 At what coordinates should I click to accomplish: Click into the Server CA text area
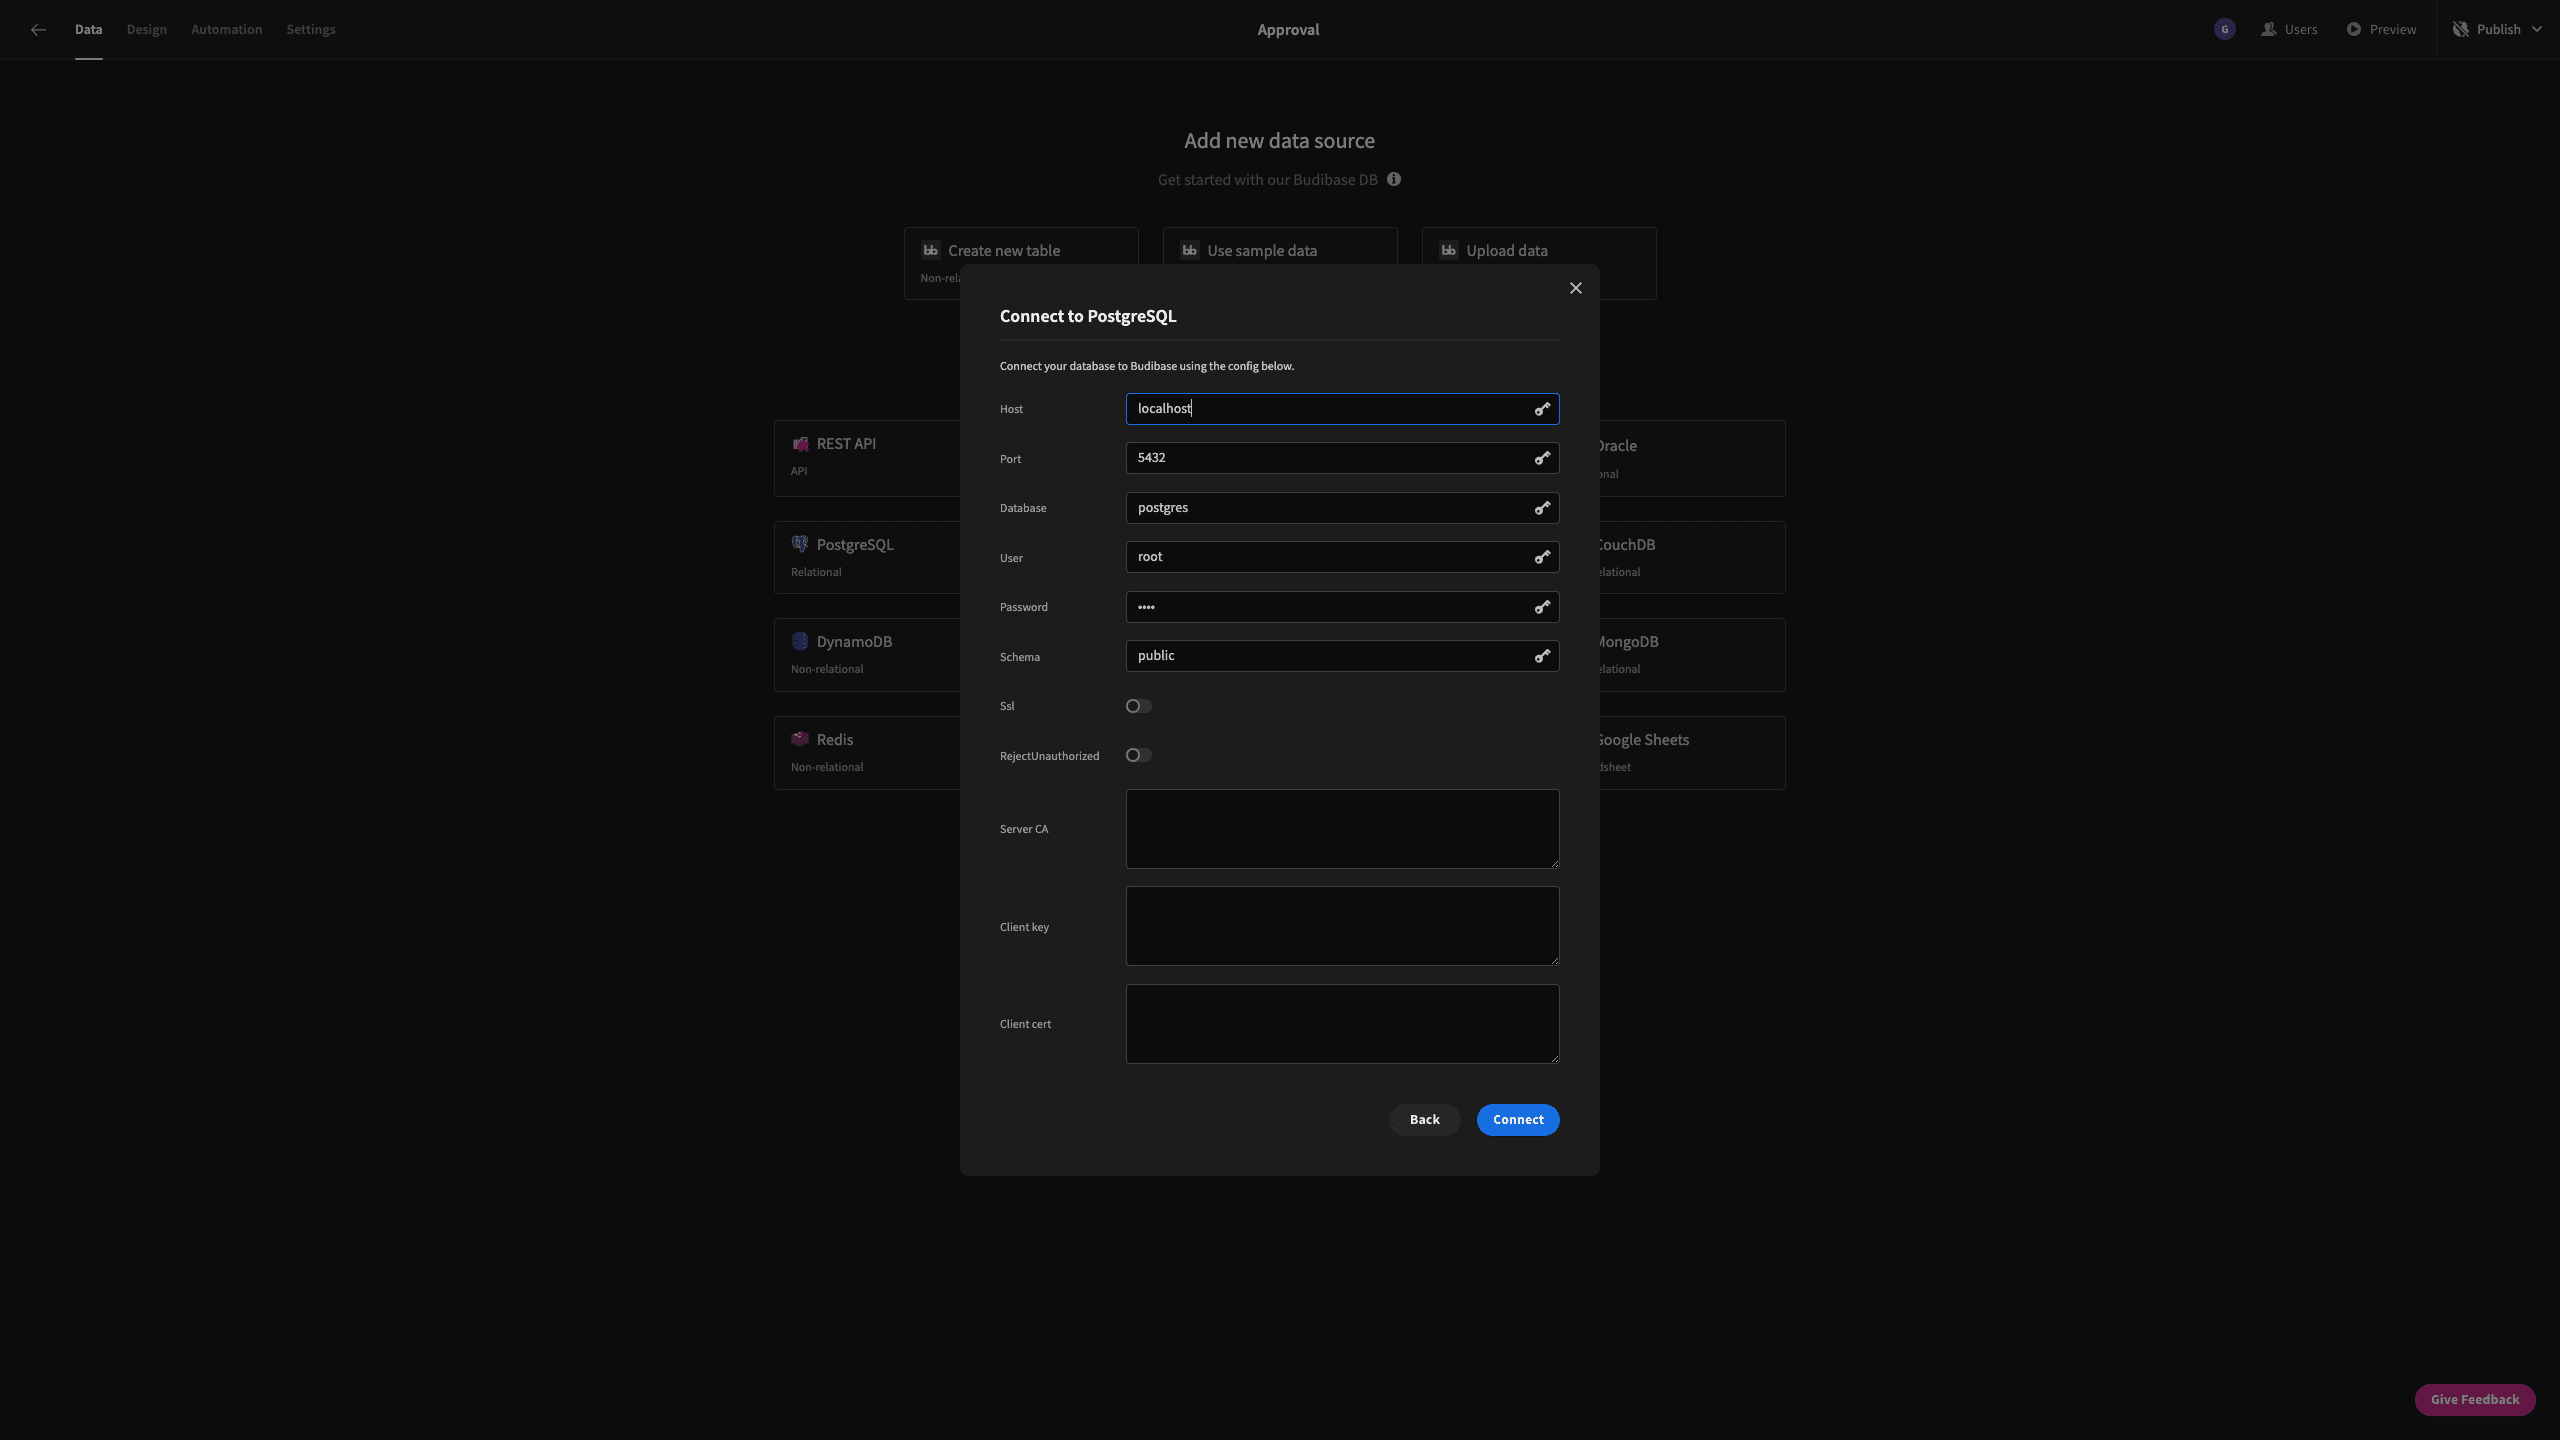[x=1342, y=829]
